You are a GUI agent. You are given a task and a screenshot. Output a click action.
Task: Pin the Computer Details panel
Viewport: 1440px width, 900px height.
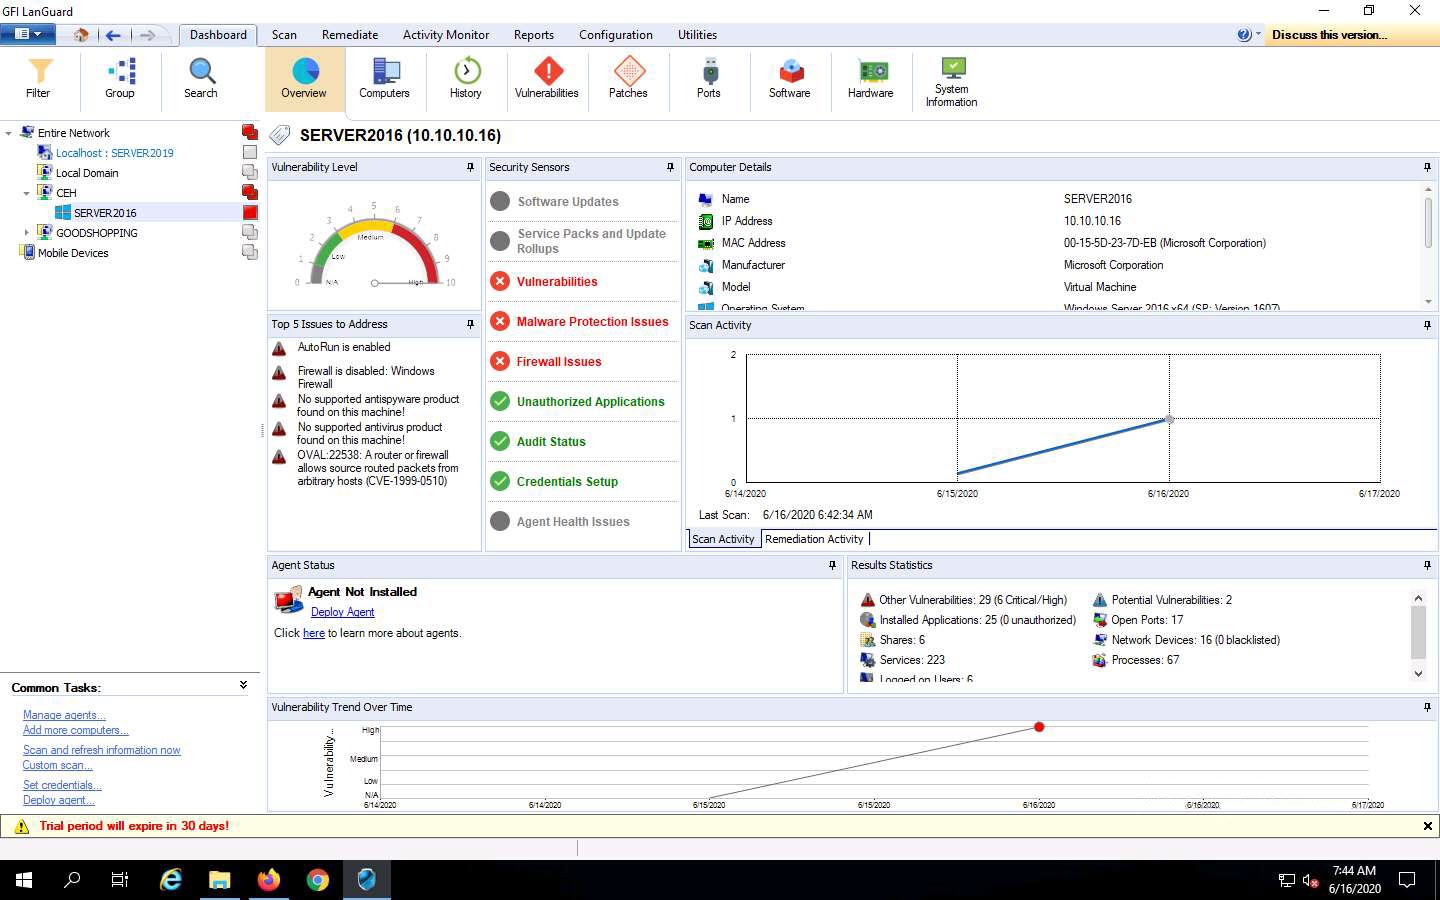[1427, 168]
